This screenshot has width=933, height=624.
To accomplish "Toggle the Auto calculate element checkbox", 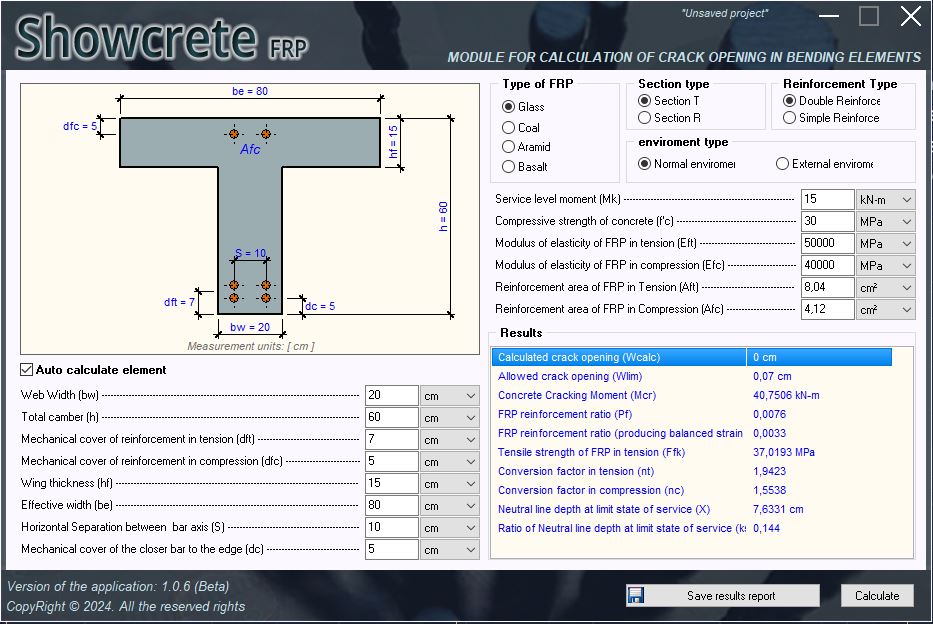I will [25, 370].
